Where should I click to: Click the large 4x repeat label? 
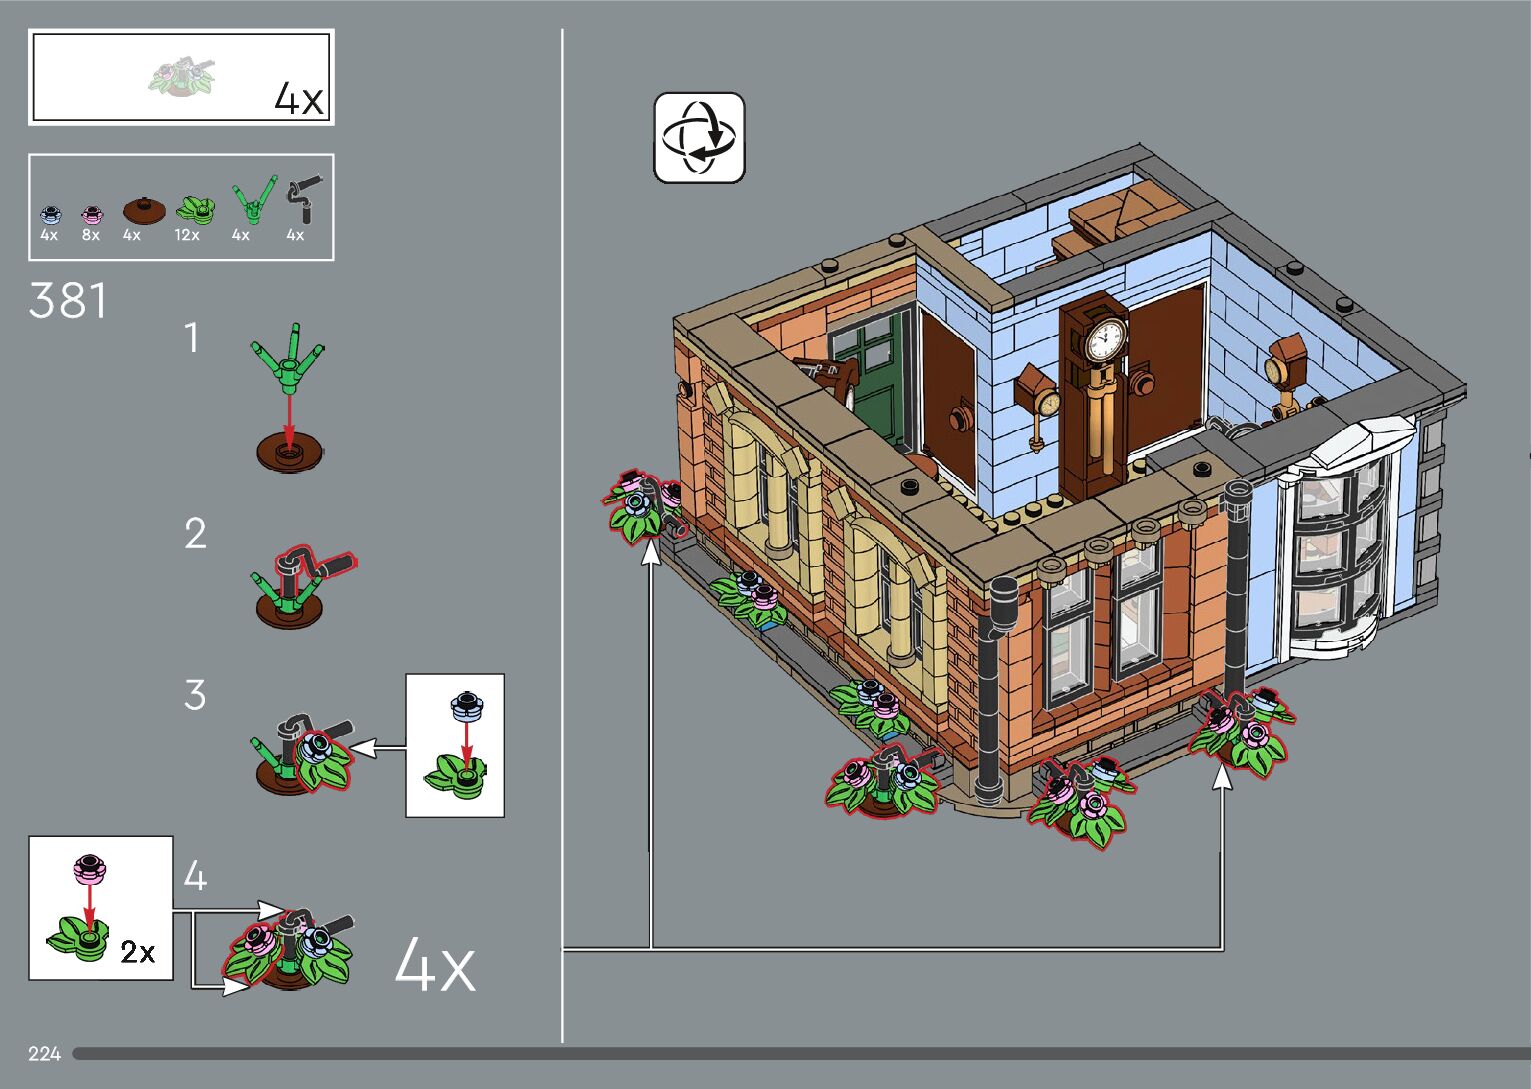pyautogui.click(x=434, y=965)
